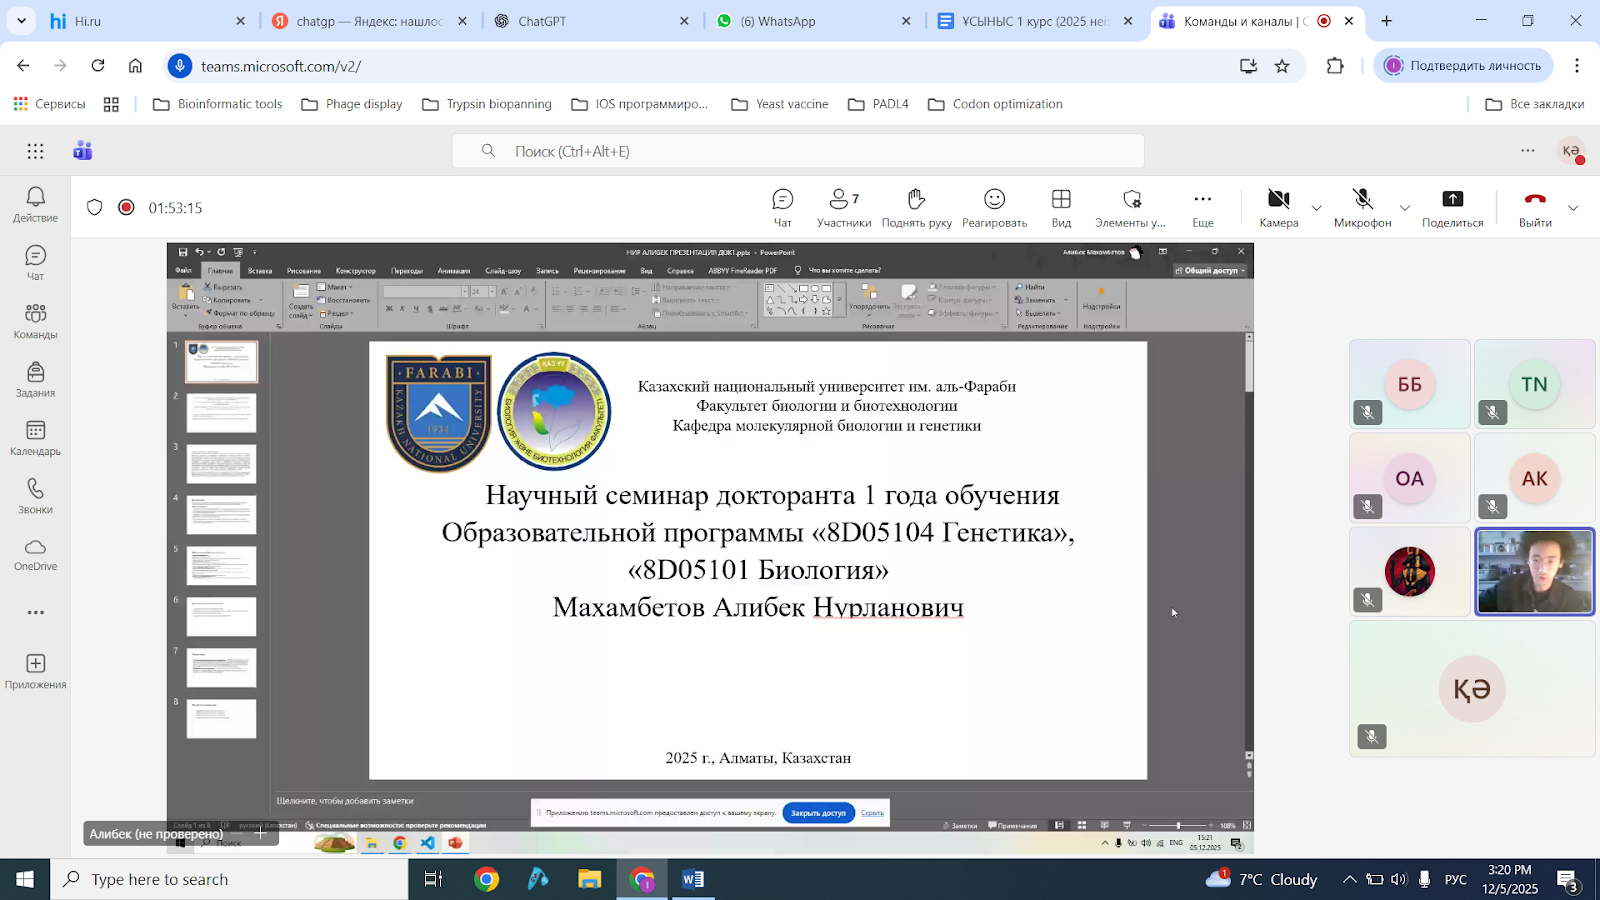Unmute the Microphone
Viewport: 1600px width, 900px height.
[1362, 207]
